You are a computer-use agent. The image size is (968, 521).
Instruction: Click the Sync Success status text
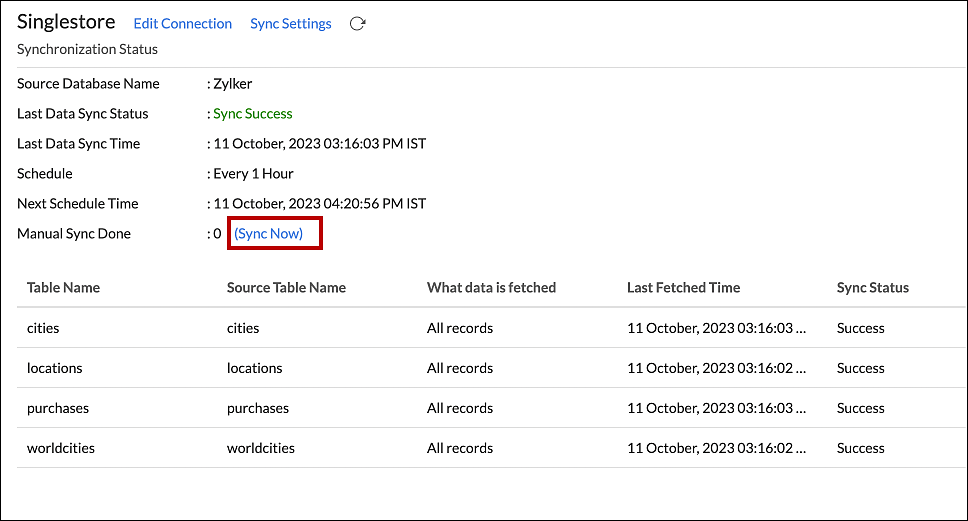click(252, 114)
